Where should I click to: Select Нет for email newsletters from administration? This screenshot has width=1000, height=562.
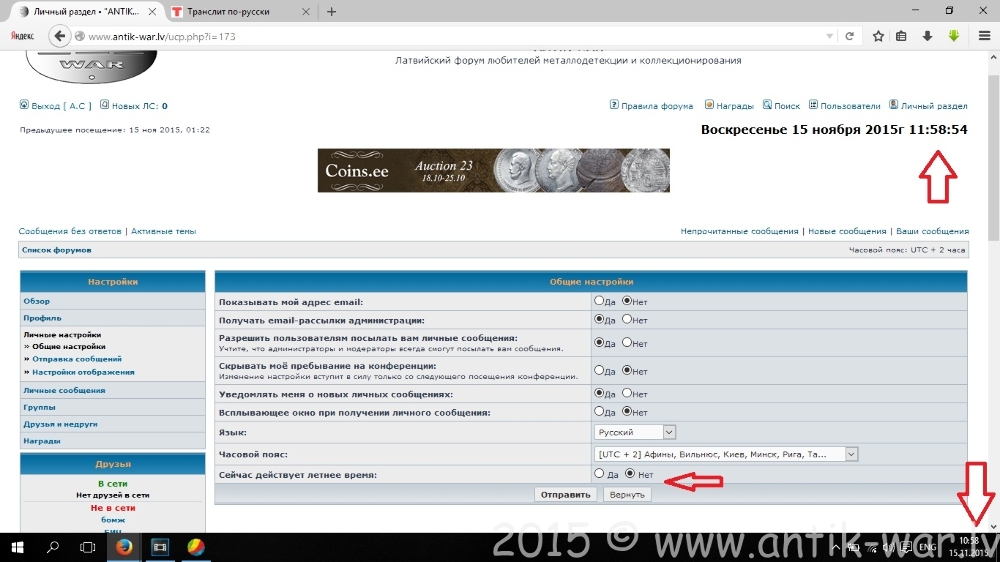[x=627, y=319]
